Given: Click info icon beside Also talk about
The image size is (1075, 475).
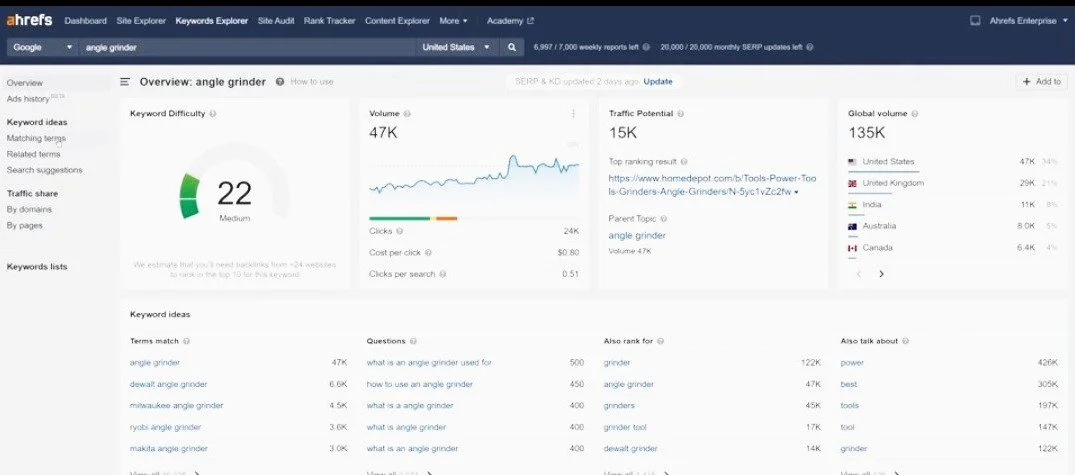Looking at the screenshot, I should click(906, 341).
